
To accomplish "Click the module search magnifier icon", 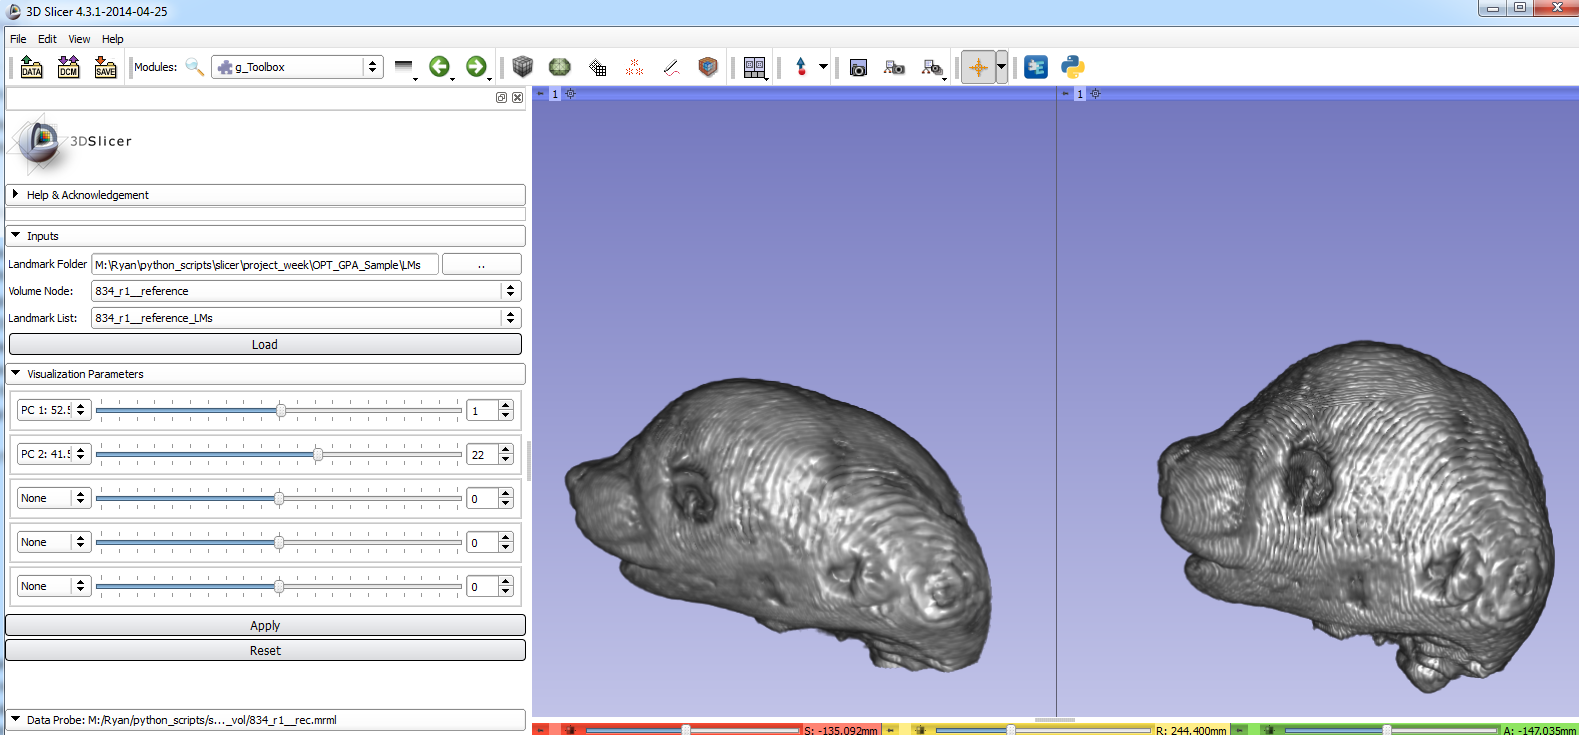I will [195, 67].
